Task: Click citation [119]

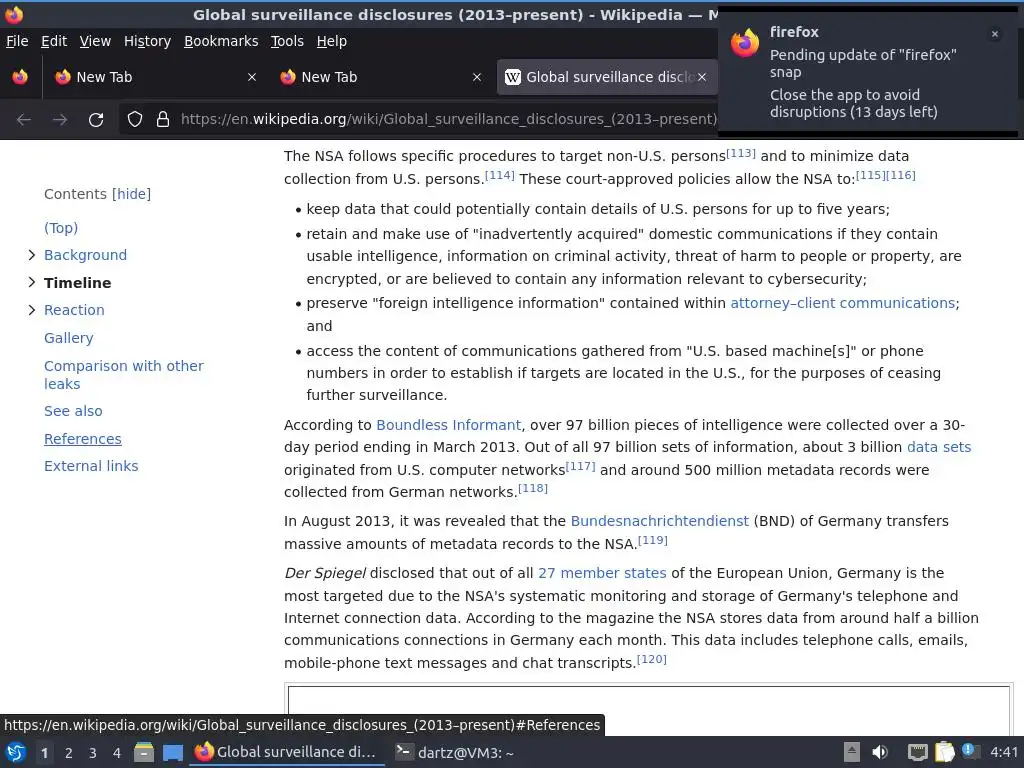Action: click(x=652, y=540)
